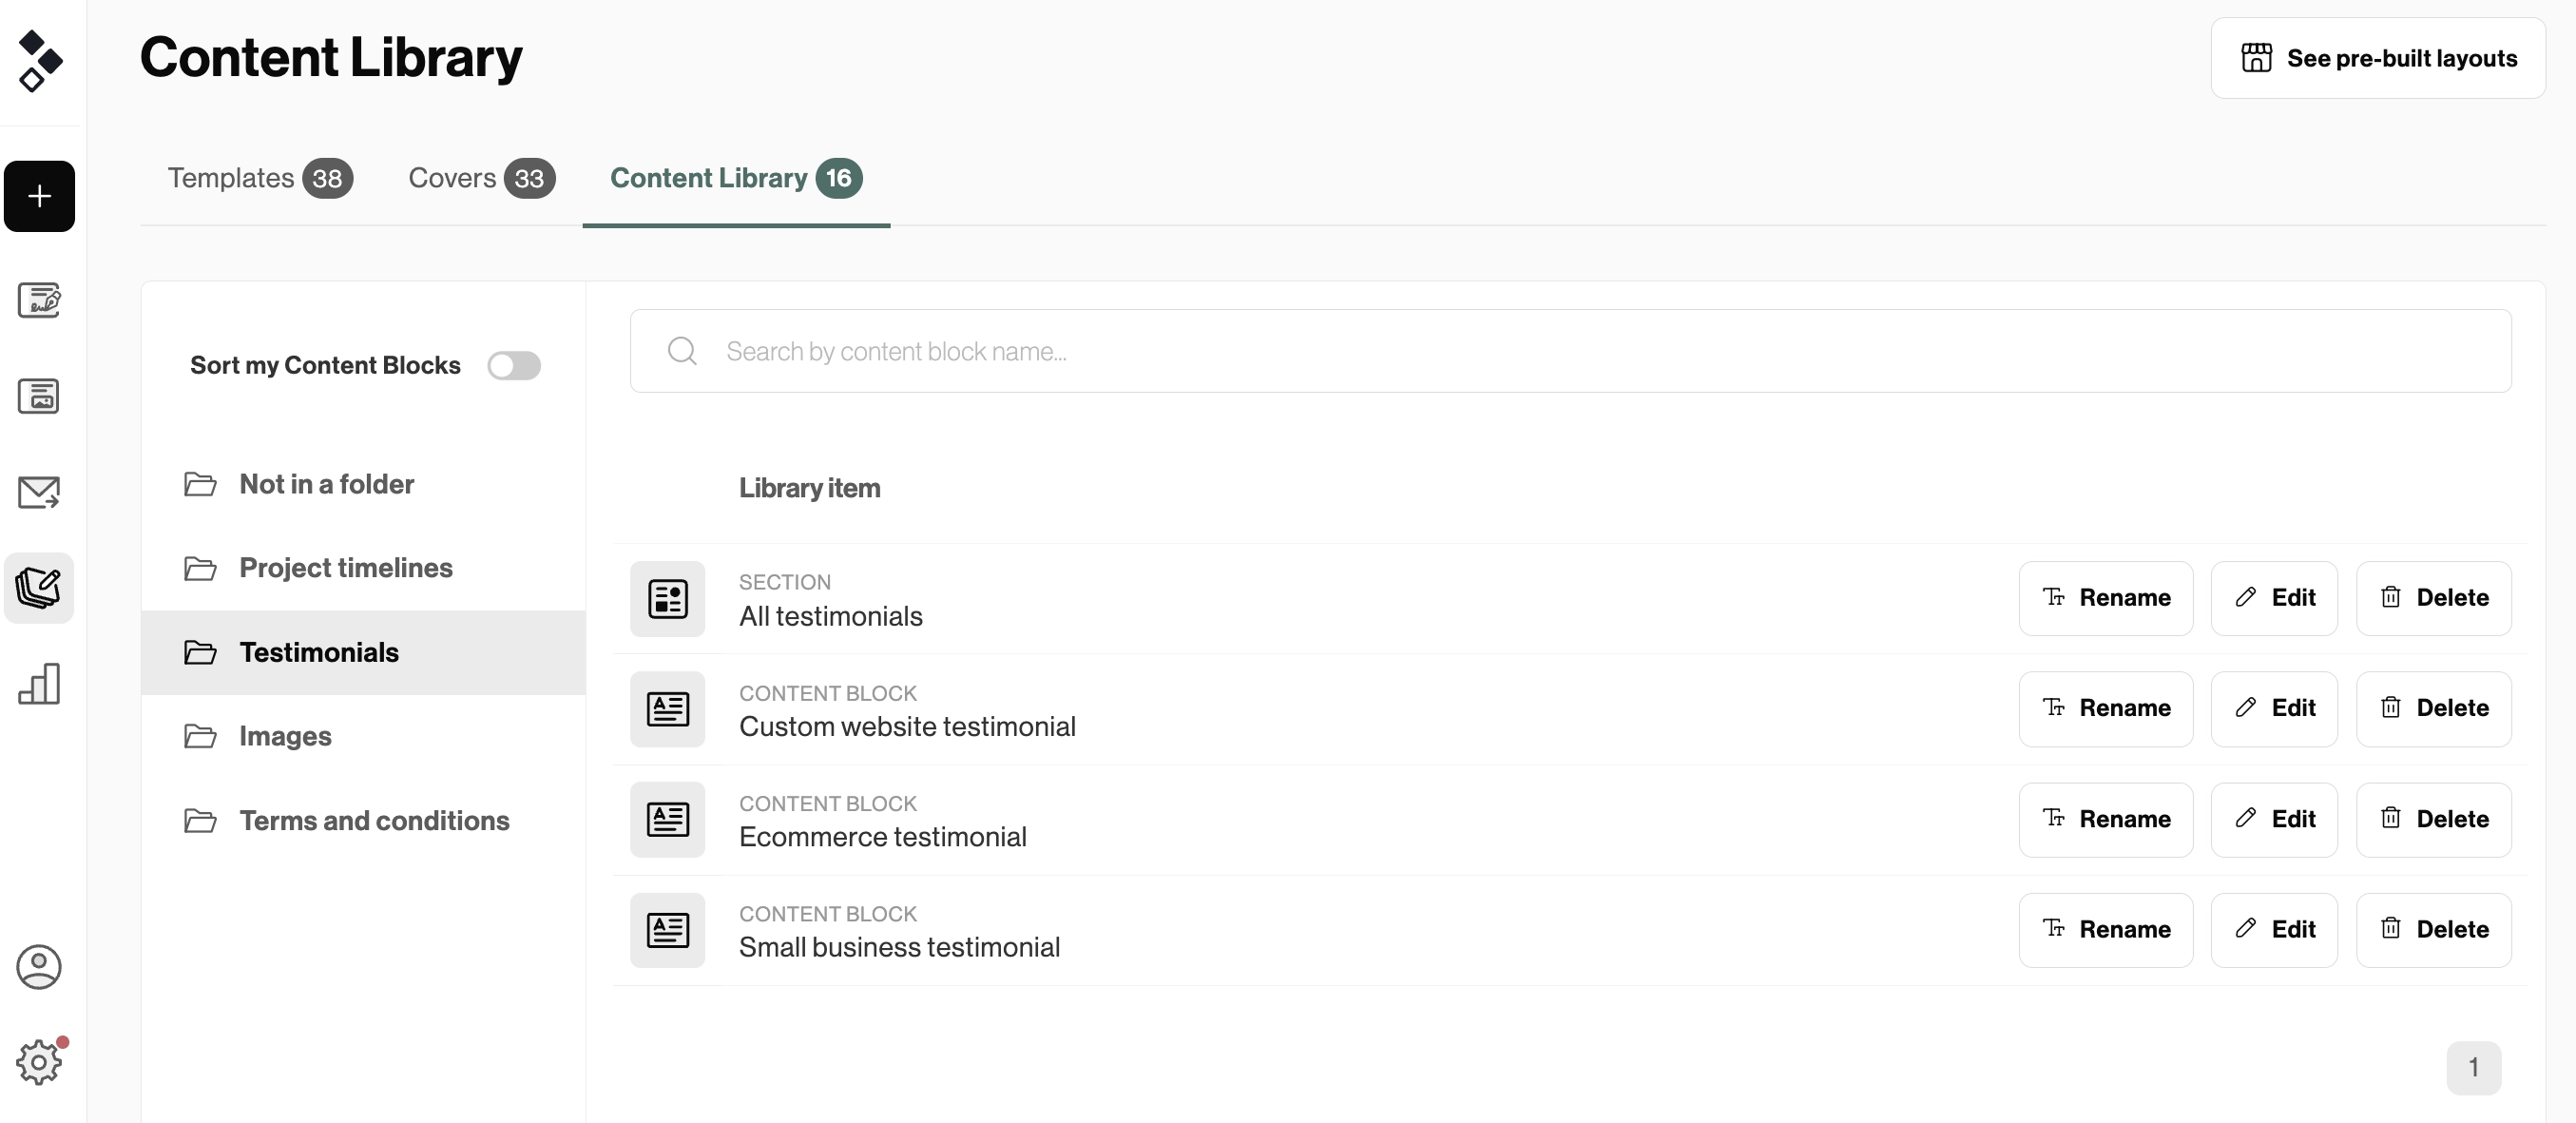Viewport: 2576px width, 1123px height.
Task: Select the content library sidebar icon
Action: tap(39, 588)
